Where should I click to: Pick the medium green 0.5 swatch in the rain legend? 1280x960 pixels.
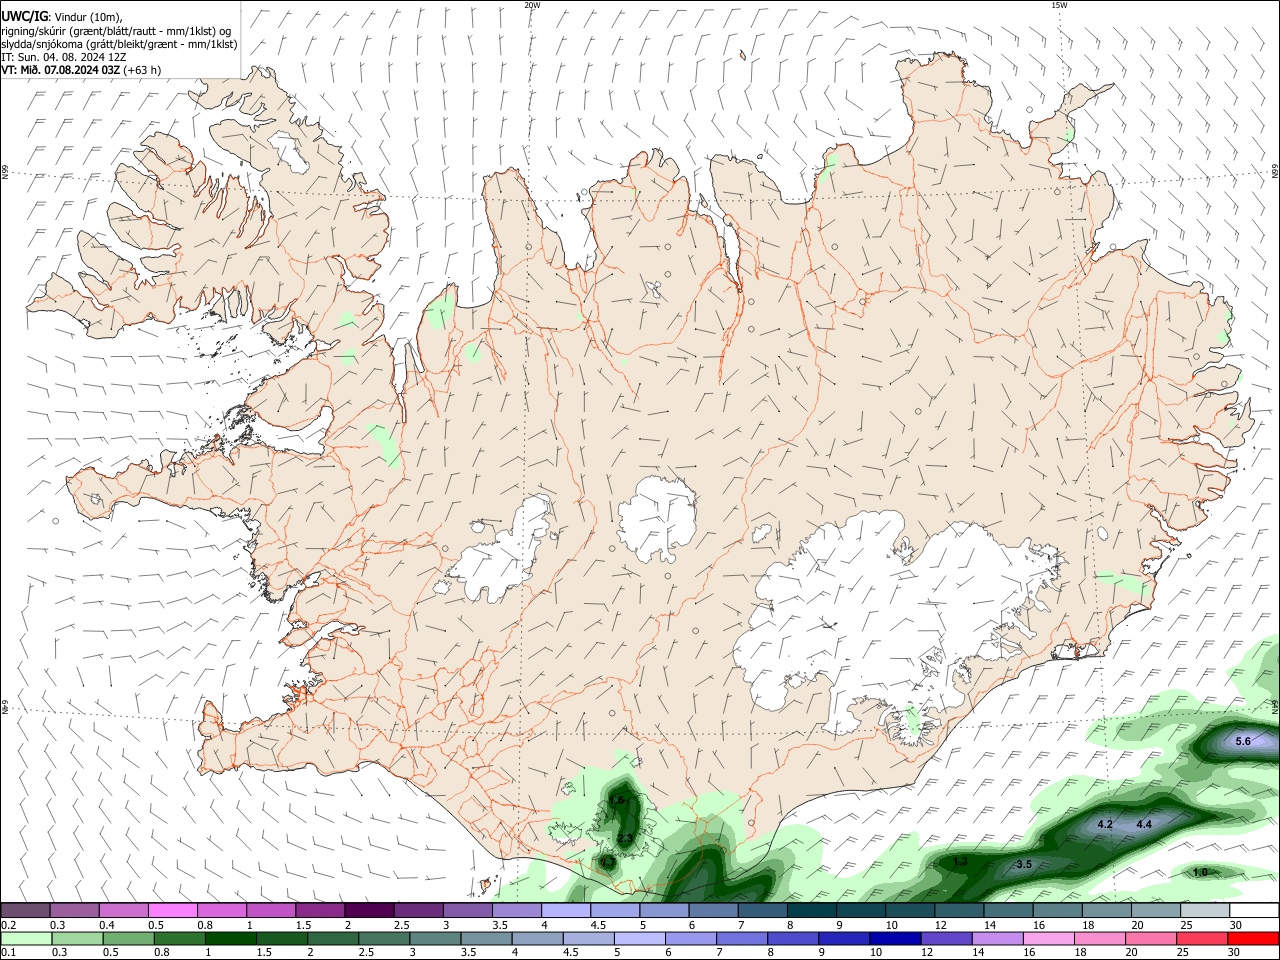(128, 938)
